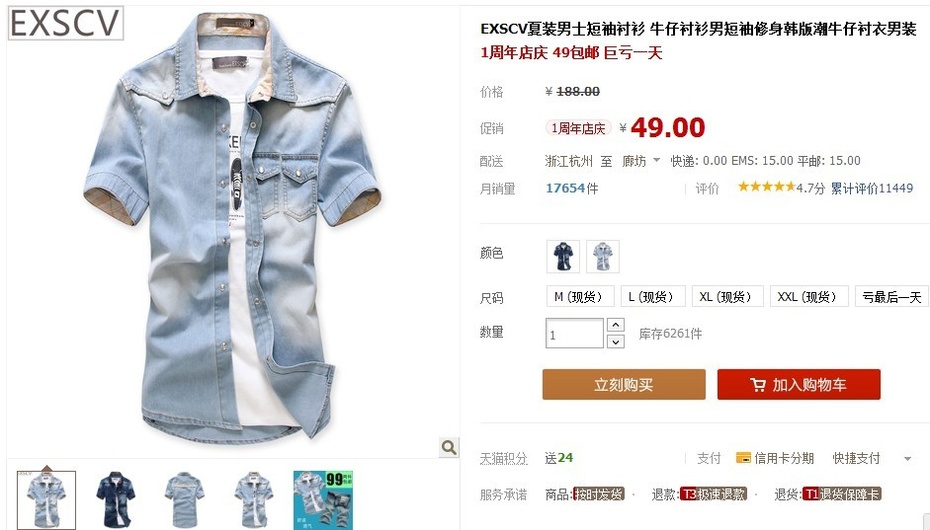Click the EXSCV brand logo

65,24
